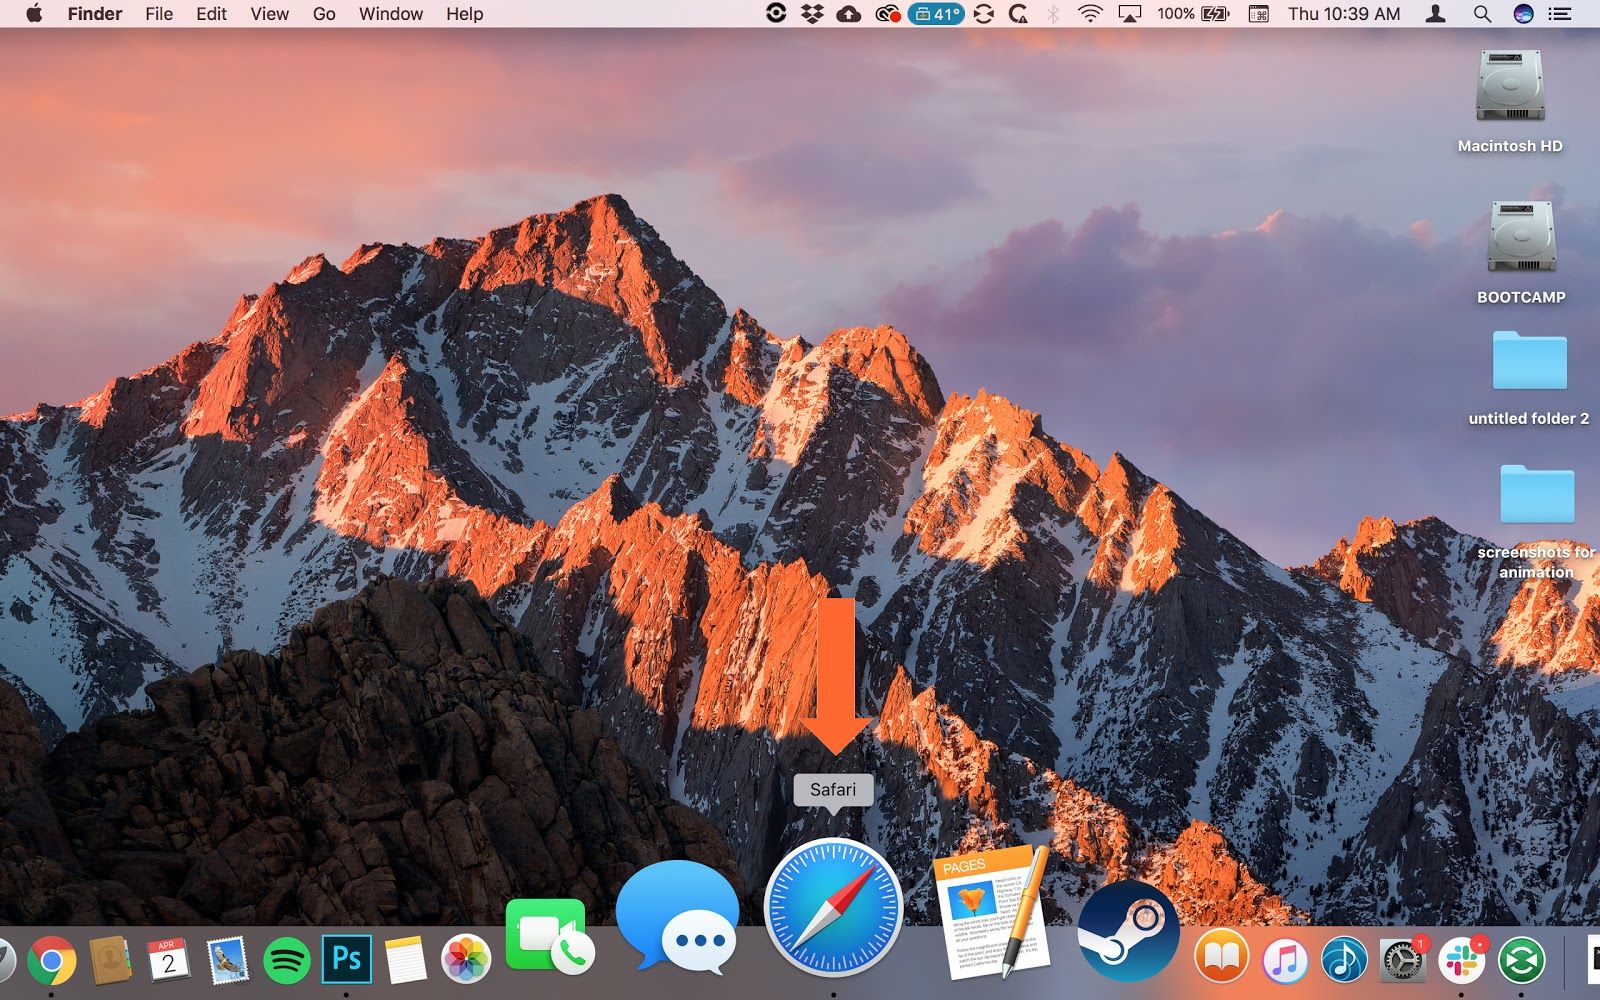Activate Siri from the menu bar
Image resolution: width=1600 pixels, height=1000 pixels.
coord(1523,14)
